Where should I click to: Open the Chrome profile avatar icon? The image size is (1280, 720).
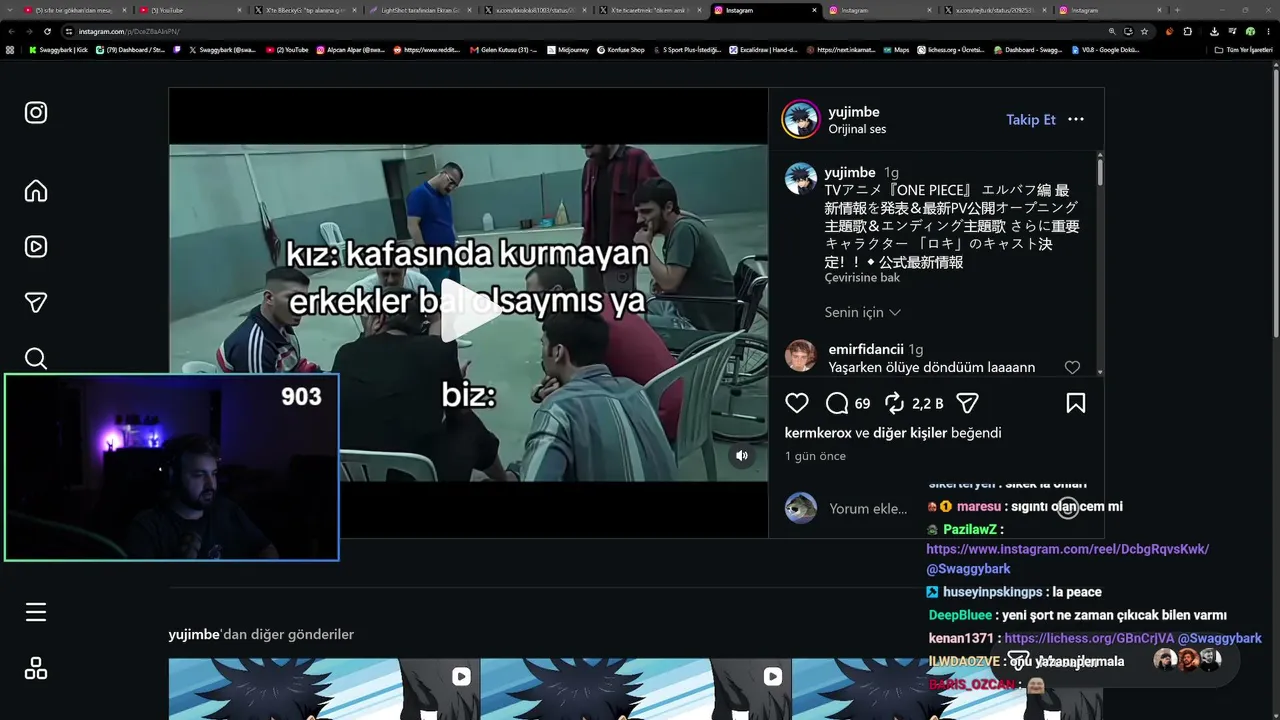1250,31
